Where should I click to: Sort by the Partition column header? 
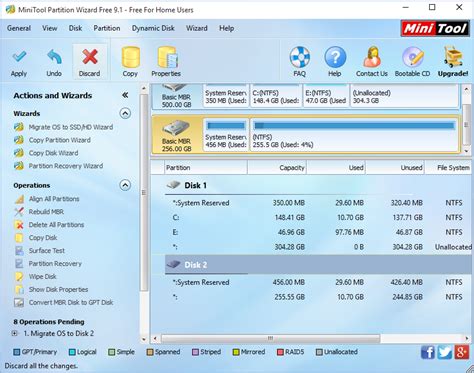[206, 168]
